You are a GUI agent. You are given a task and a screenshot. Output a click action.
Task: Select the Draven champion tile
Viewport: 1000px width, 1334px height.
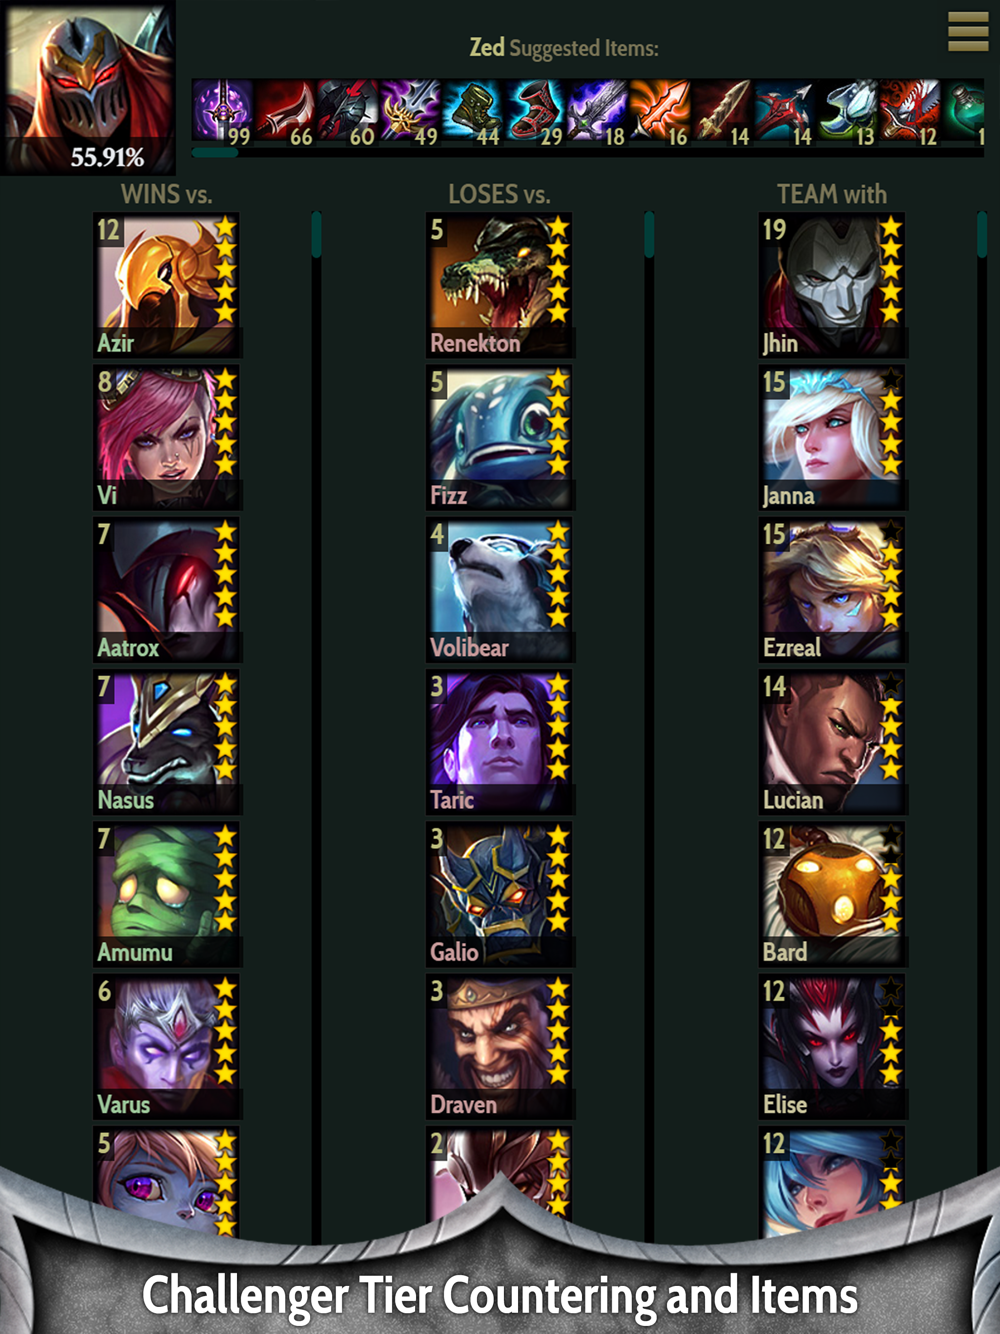(500, 1047)
